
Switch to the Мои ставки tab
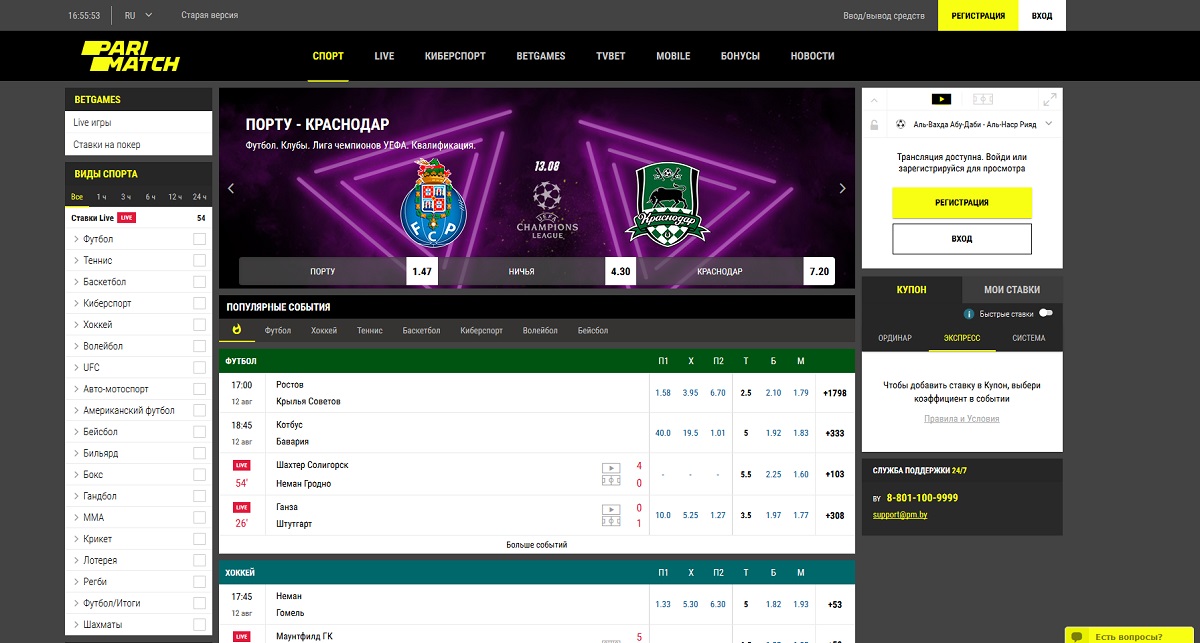(x=1012, y=289)
